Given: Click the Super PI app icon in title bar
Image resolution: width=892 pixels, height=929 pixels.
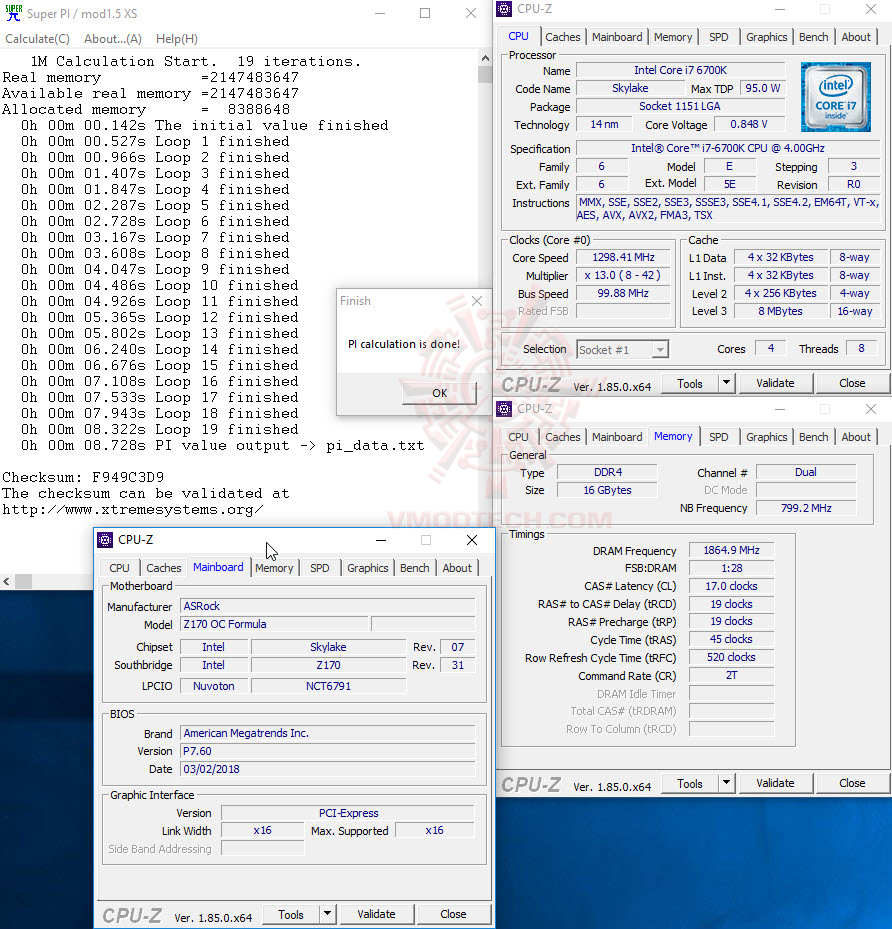Looking at the screenshot, I should coord(14,12).
